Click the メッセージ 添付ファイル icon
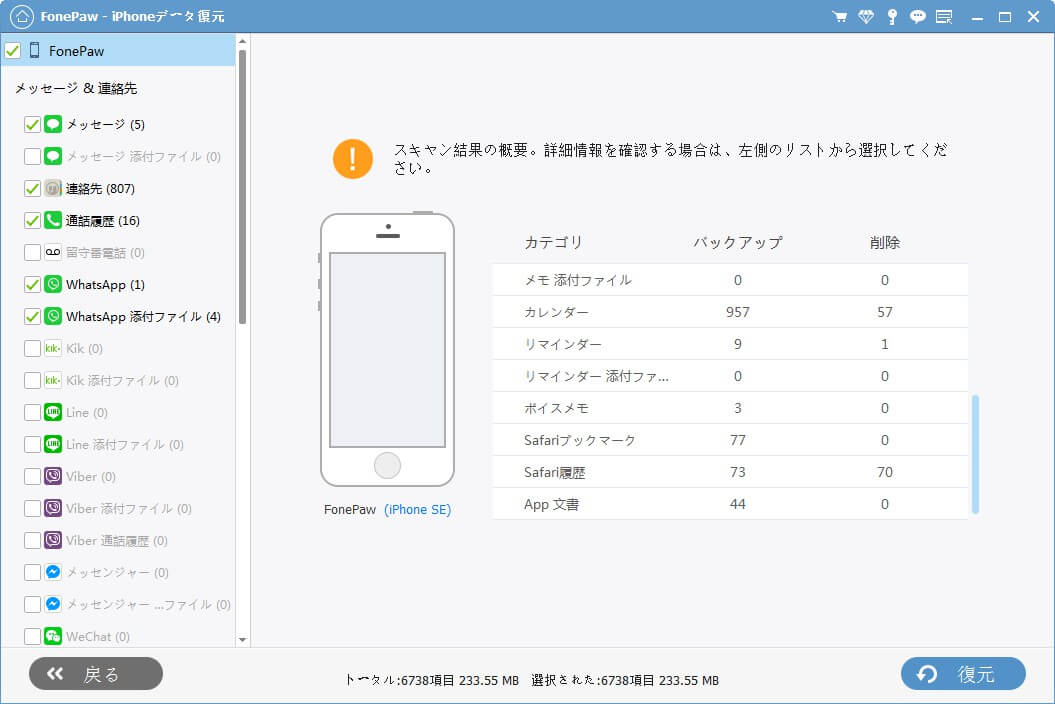The image size is (1055, 704). pos(53,156)
